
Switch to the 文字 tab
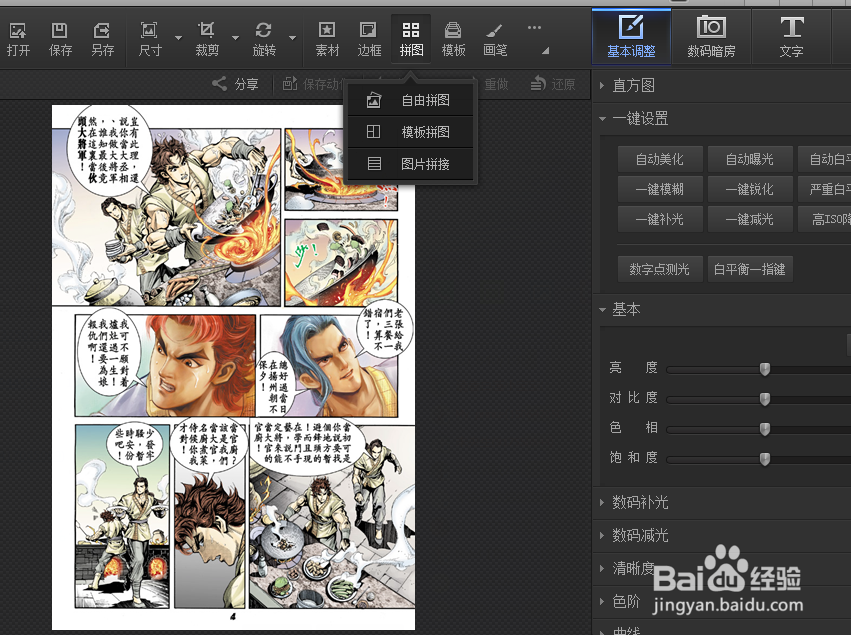click(x=791, y=37)
